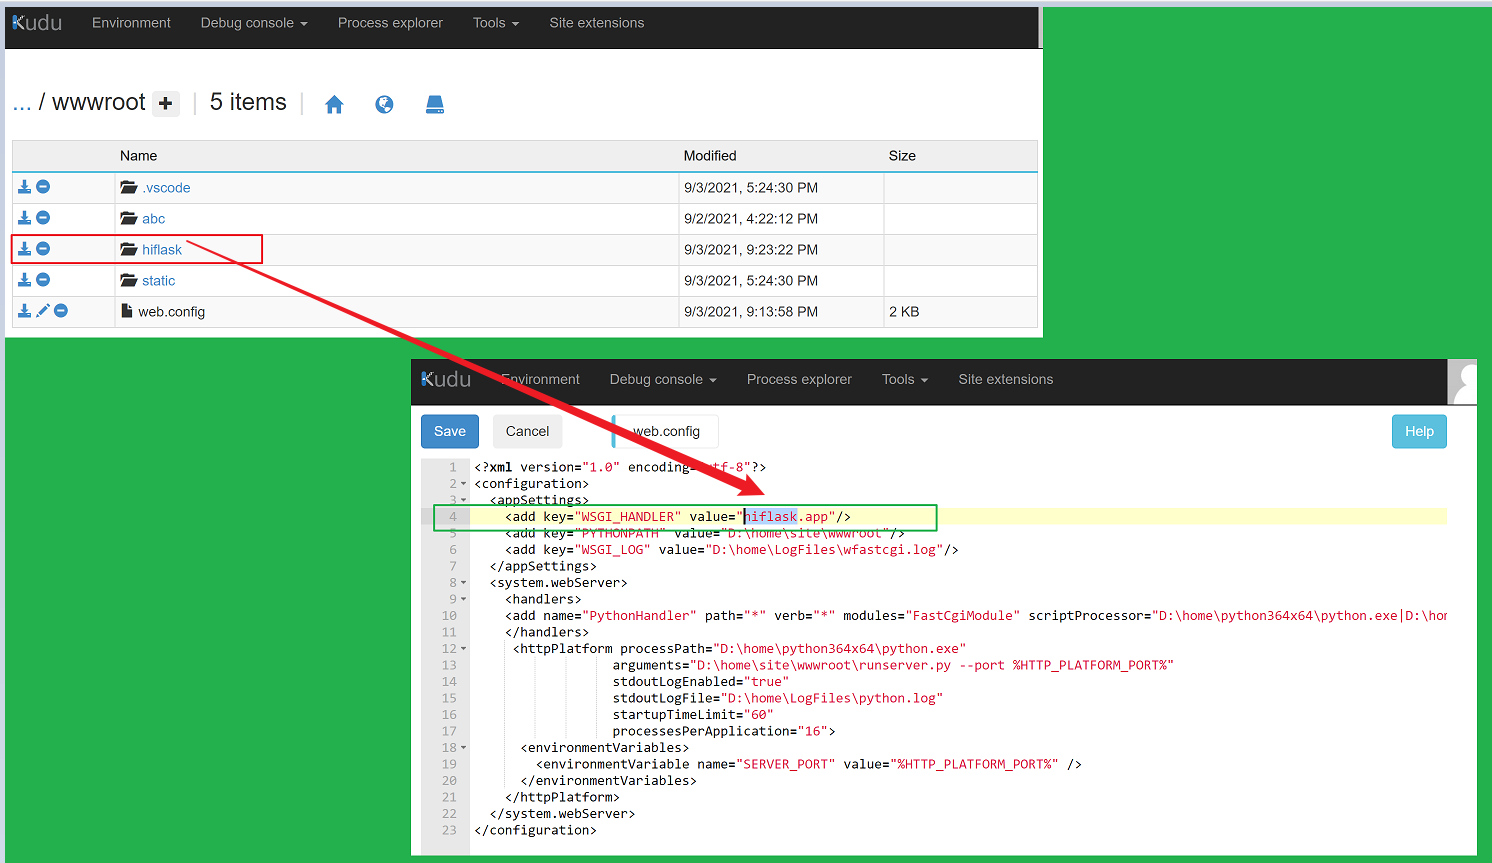This screenshot has width=1492, height=863.
Task: Click the home icon in wwwroot breadcrumb
Action: pyautogui.click(x=334, y=104)
